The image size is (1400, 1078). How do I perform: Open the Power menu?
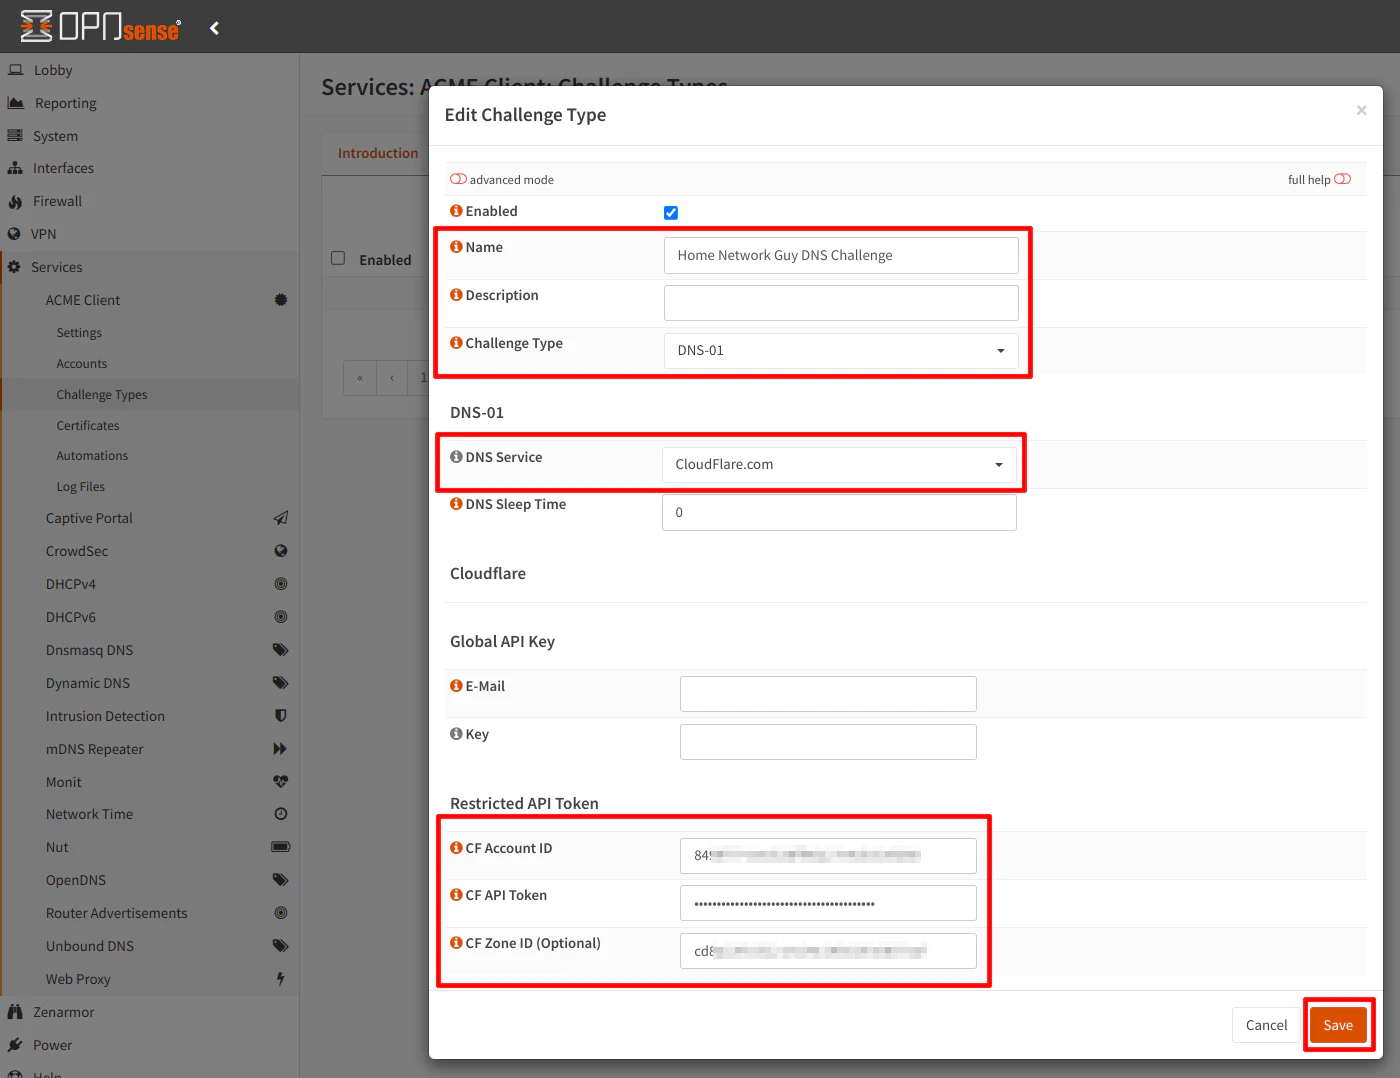tap(150, 1045)
